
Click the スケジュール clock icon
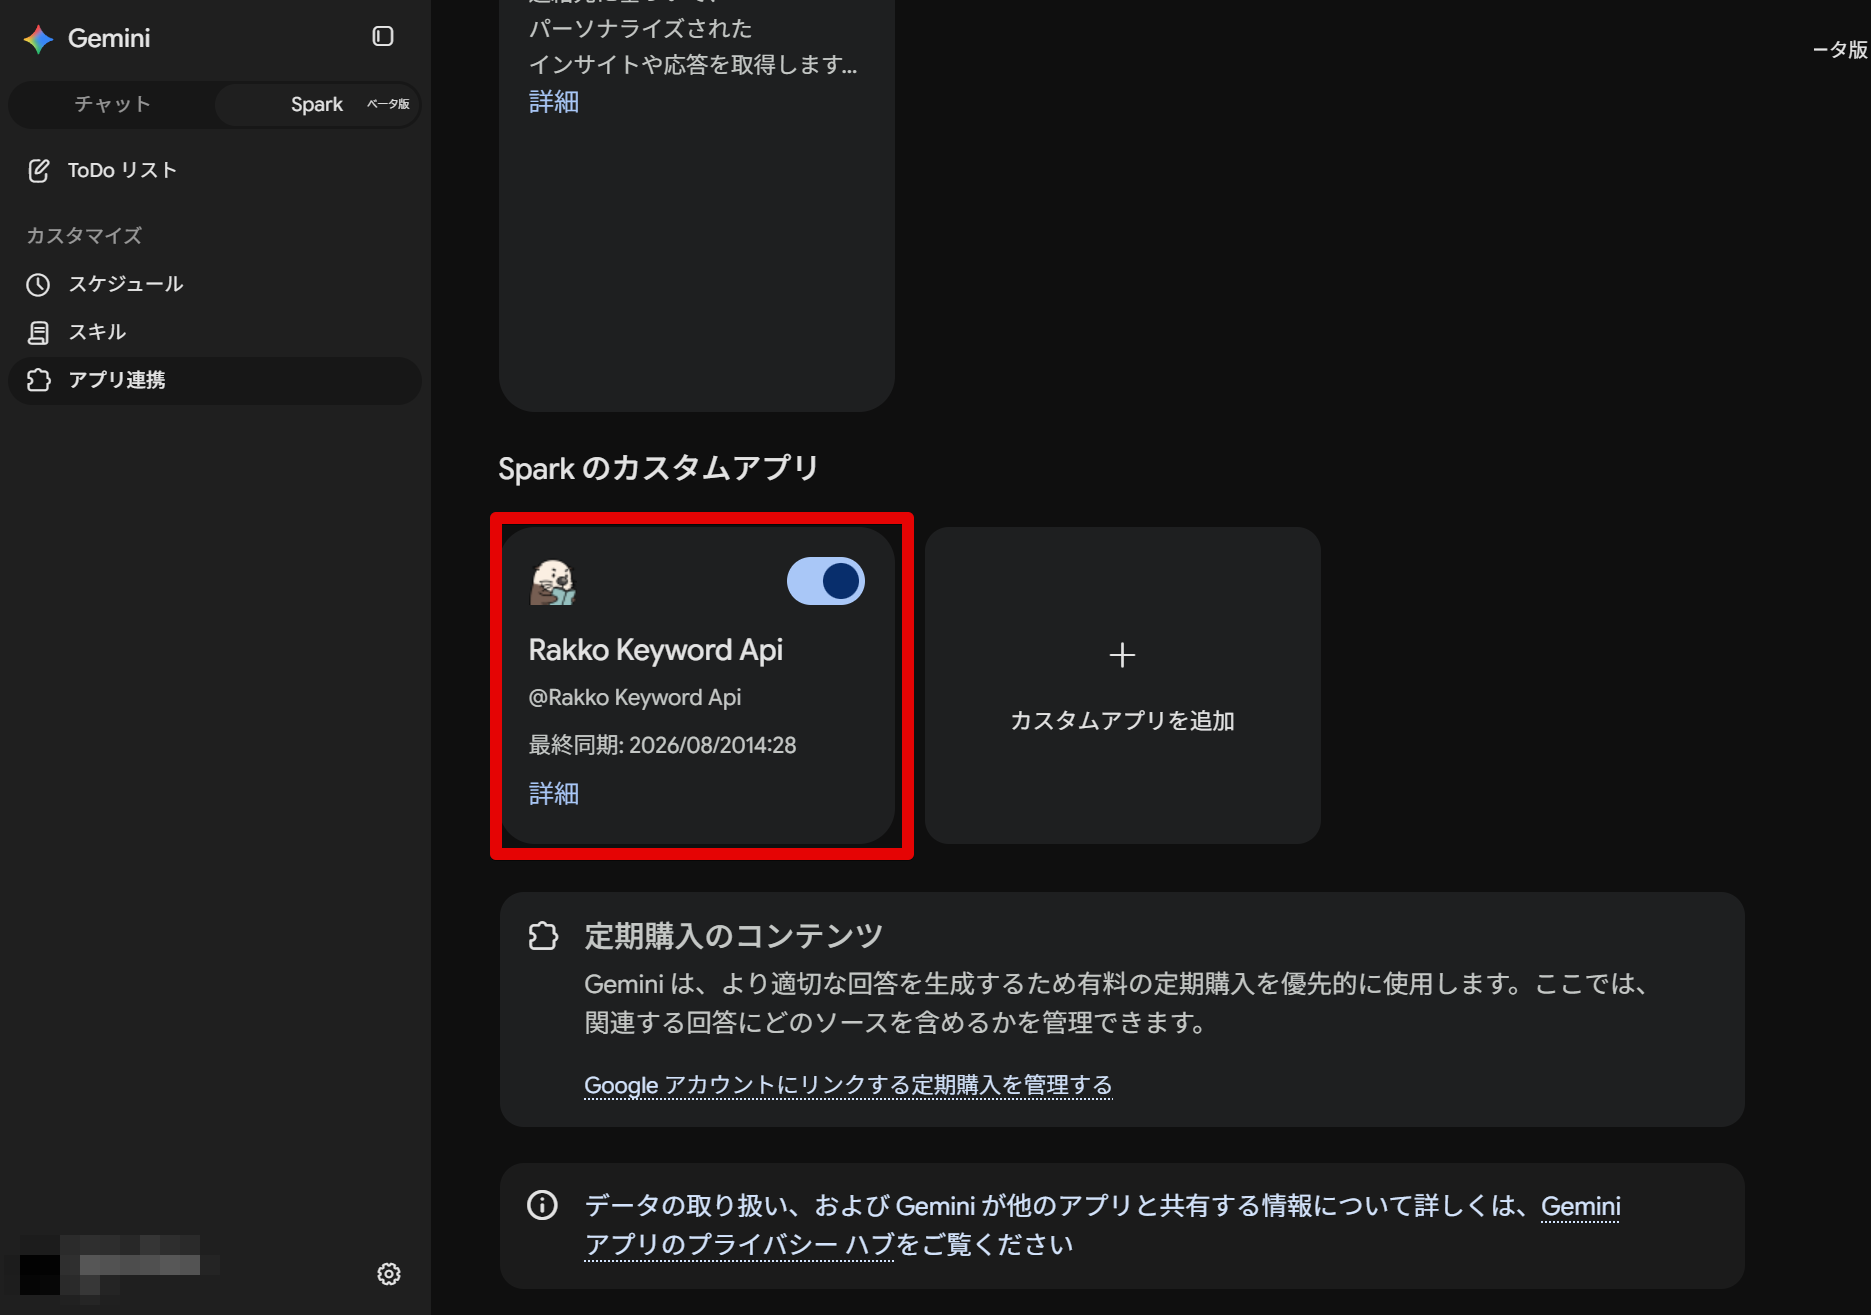click(38, 285)
